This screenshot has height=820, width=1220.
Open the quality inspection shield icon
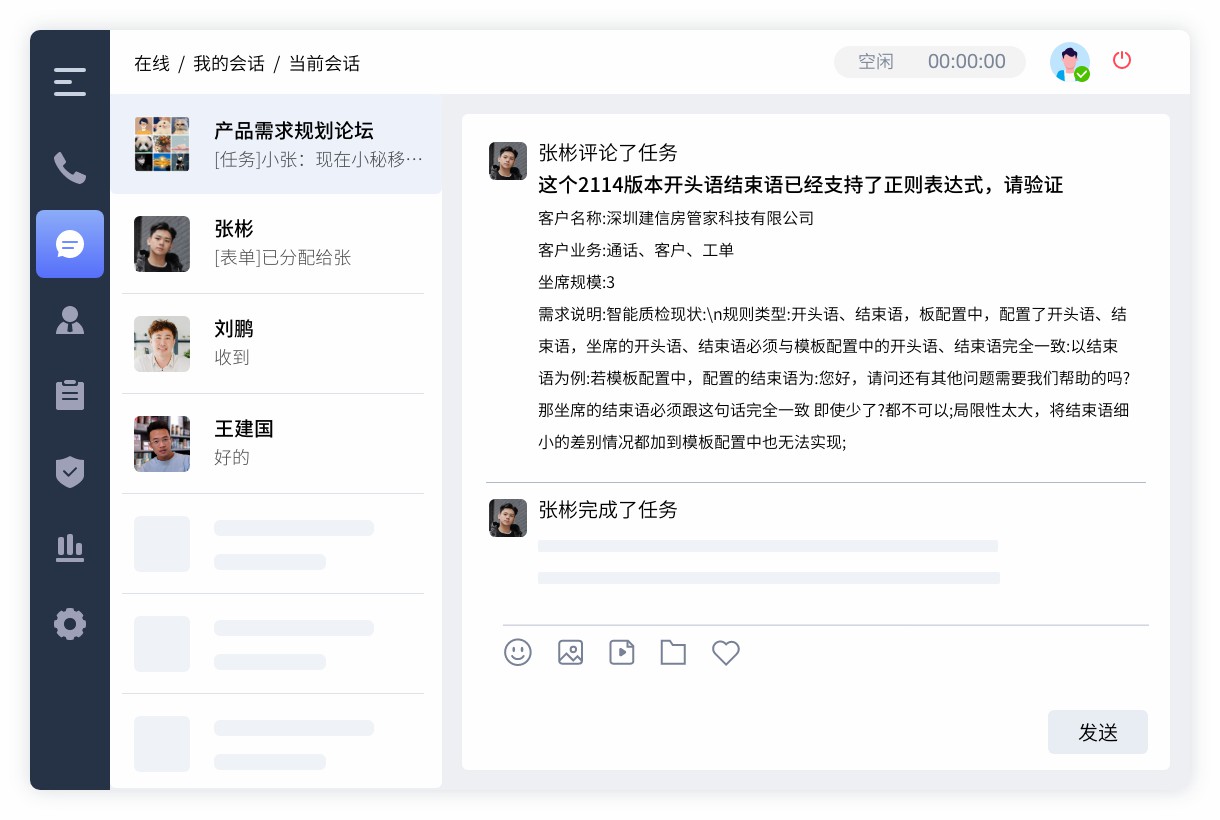[70, 472]
